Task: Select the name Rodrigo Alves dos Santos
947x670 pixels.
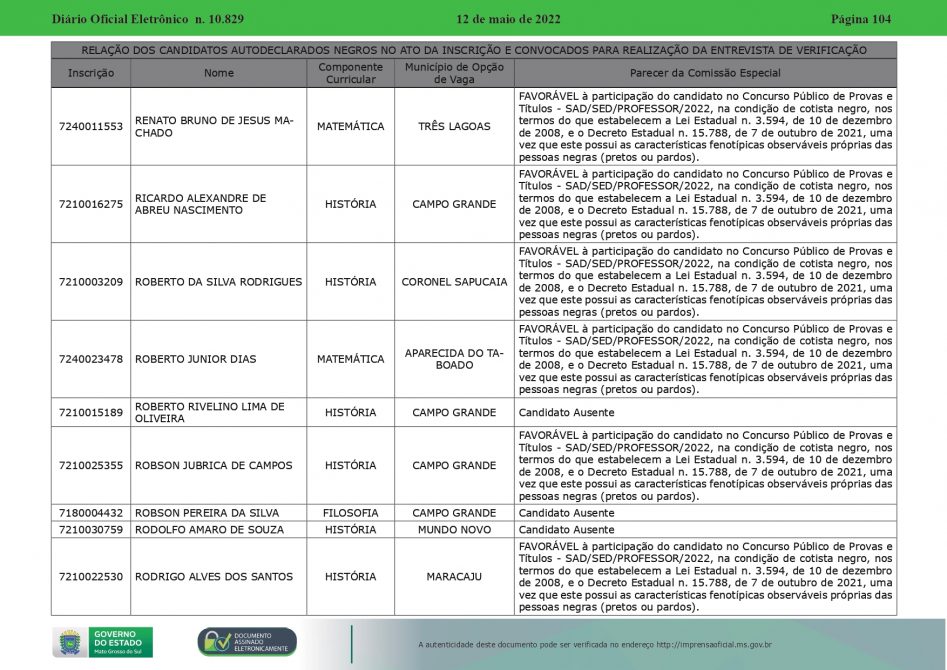Action: [x=213, y=577]
